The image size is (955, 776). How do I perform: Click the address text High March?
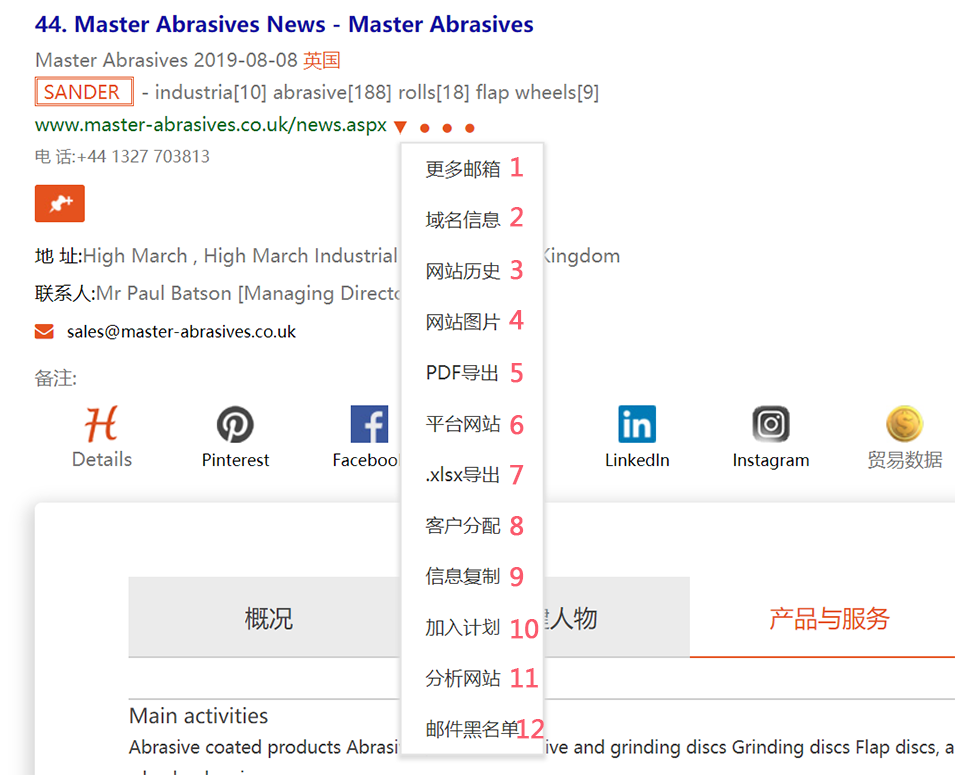135,256
